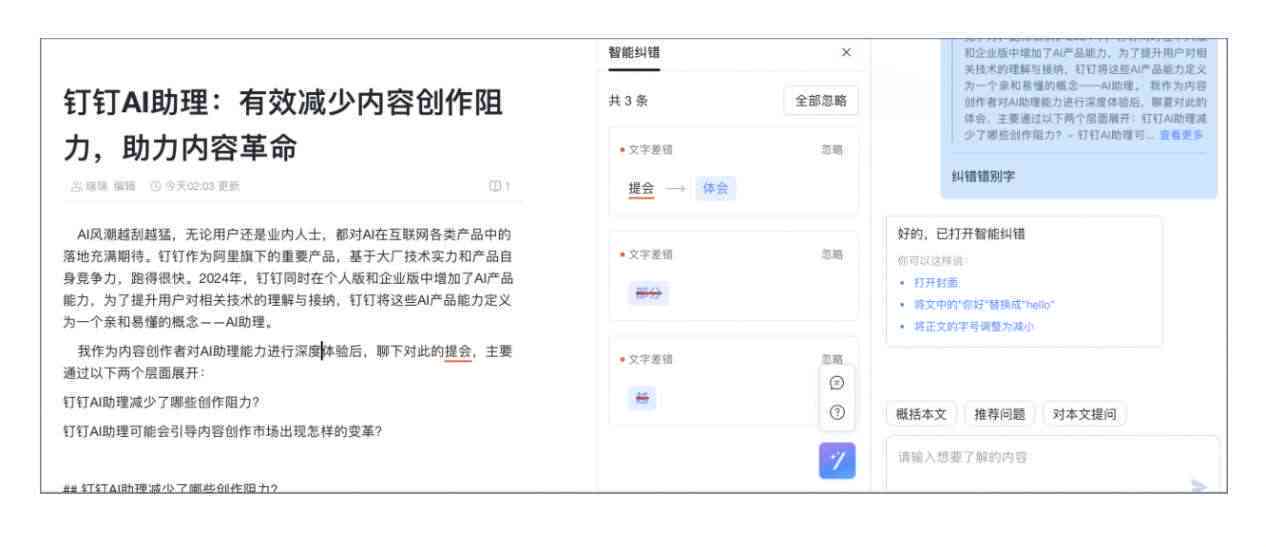Click the 推荐问题 chip
1266x547 pixels.
(x=1000, y=414)
